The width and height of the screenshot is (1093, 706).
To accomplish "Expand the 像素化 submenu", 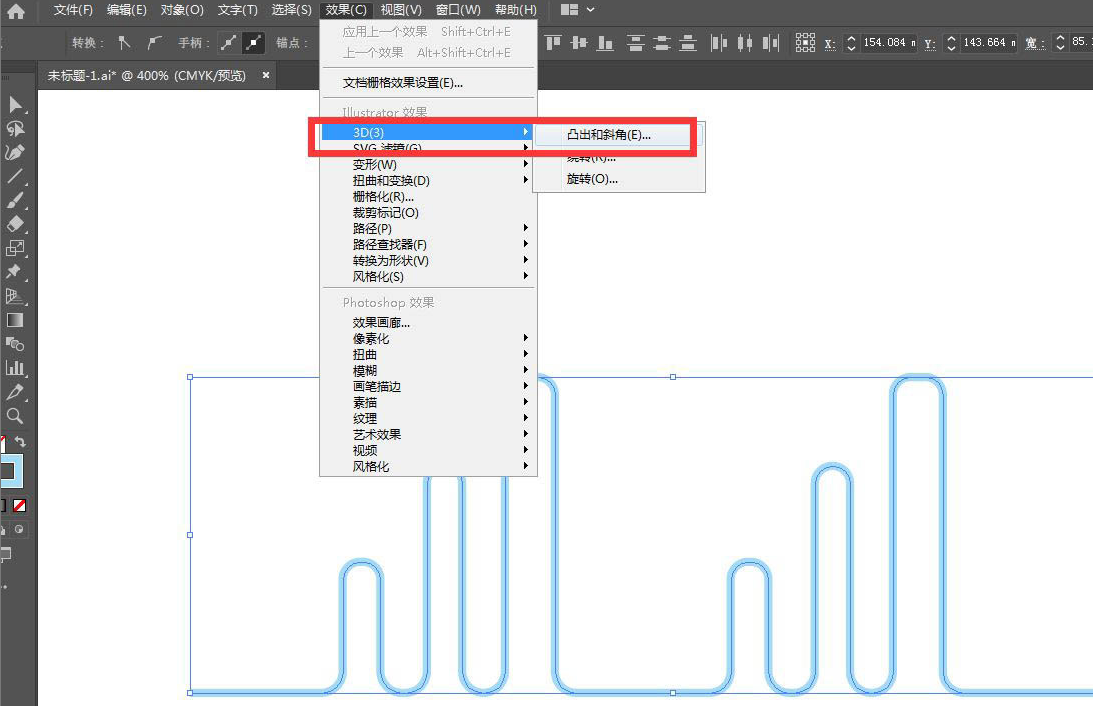I will (x=427, y=339).
